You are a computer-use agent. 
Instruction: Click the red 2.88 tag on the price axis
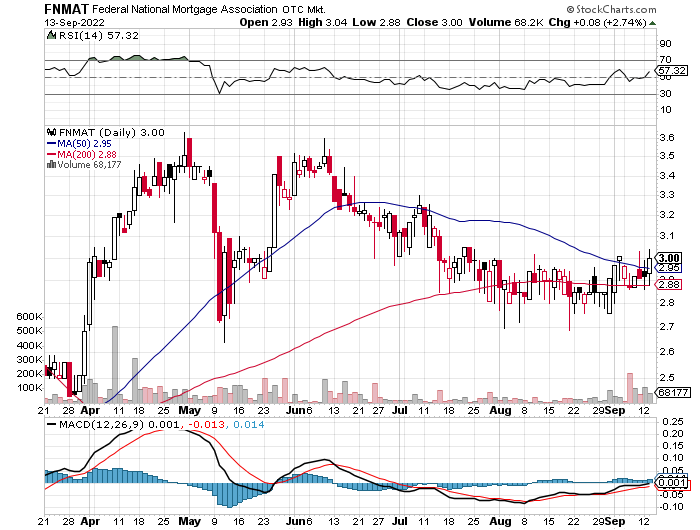(x=669, y=284)
